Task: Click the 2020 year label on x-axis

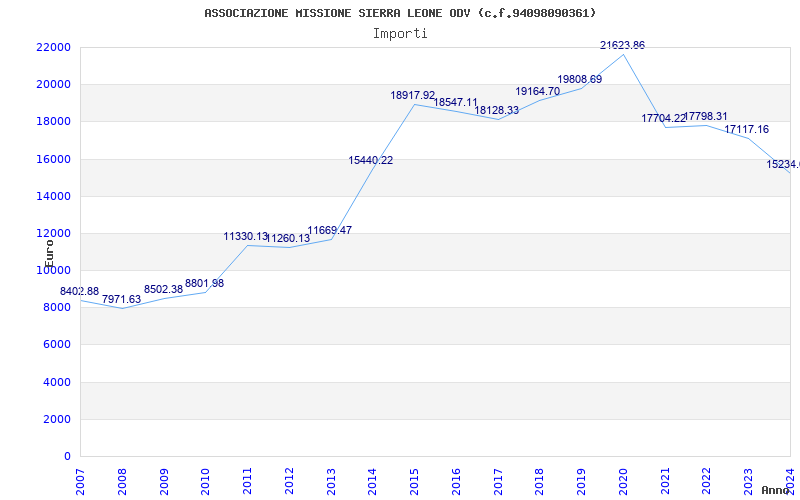Action: [623, 482]
